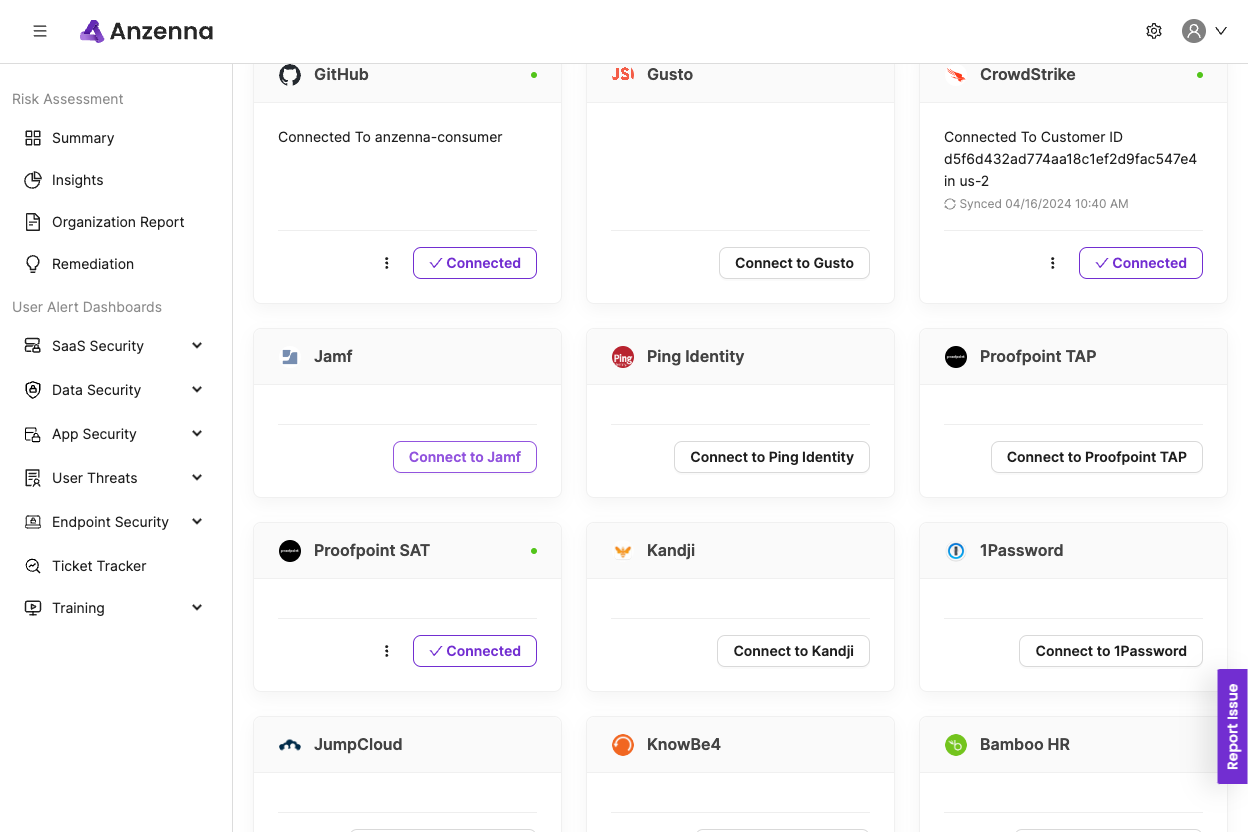Click the Report Issue side tab
Image resolution: width=1248 pixels, height=832 pixels.
click(1232, 726)
